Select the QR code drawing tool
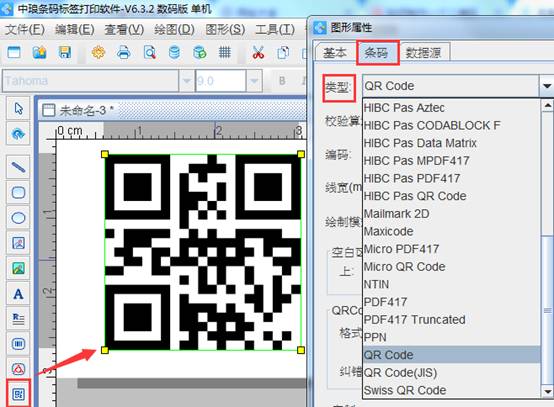The height and width of the screenshot is (407, 554). point(18,394)
